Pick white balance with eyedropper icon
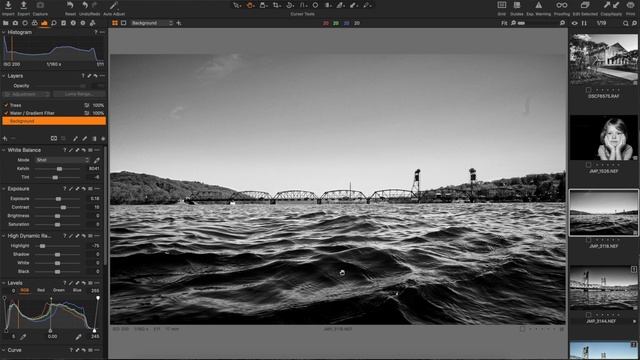 point(97,160)
